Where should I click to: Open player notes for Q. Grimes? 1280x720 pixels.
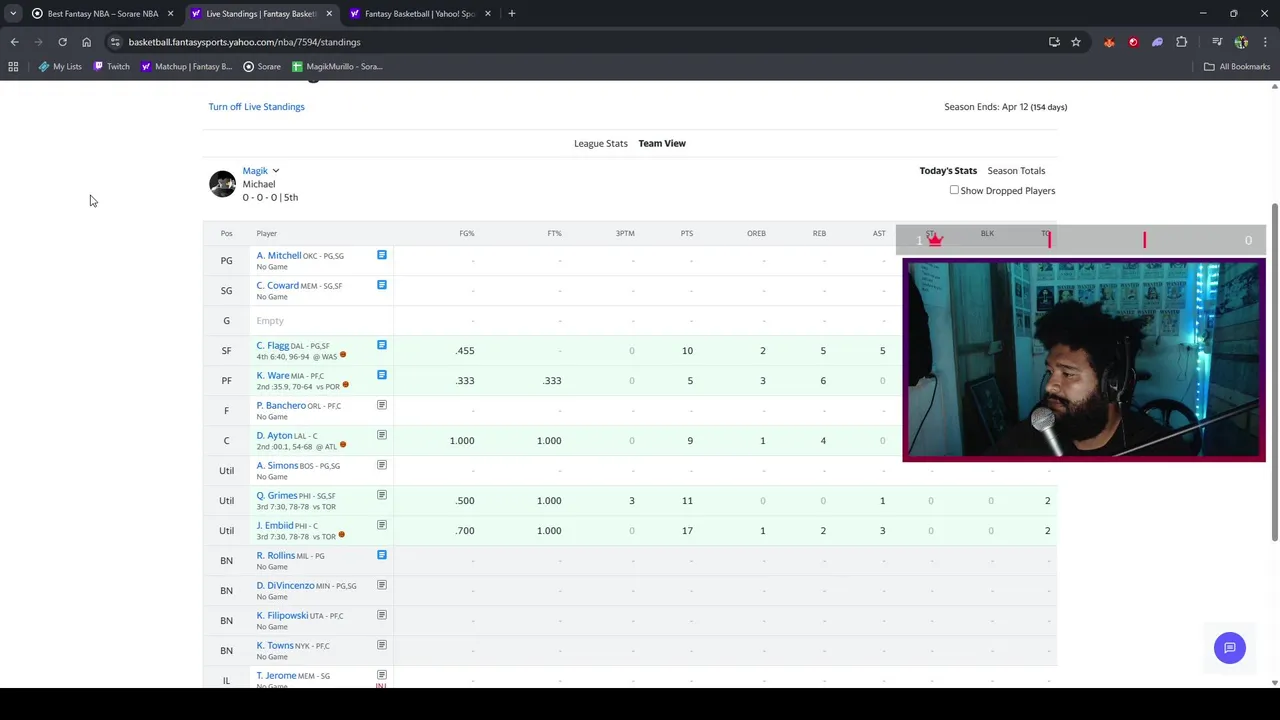(x=381, y=495)
